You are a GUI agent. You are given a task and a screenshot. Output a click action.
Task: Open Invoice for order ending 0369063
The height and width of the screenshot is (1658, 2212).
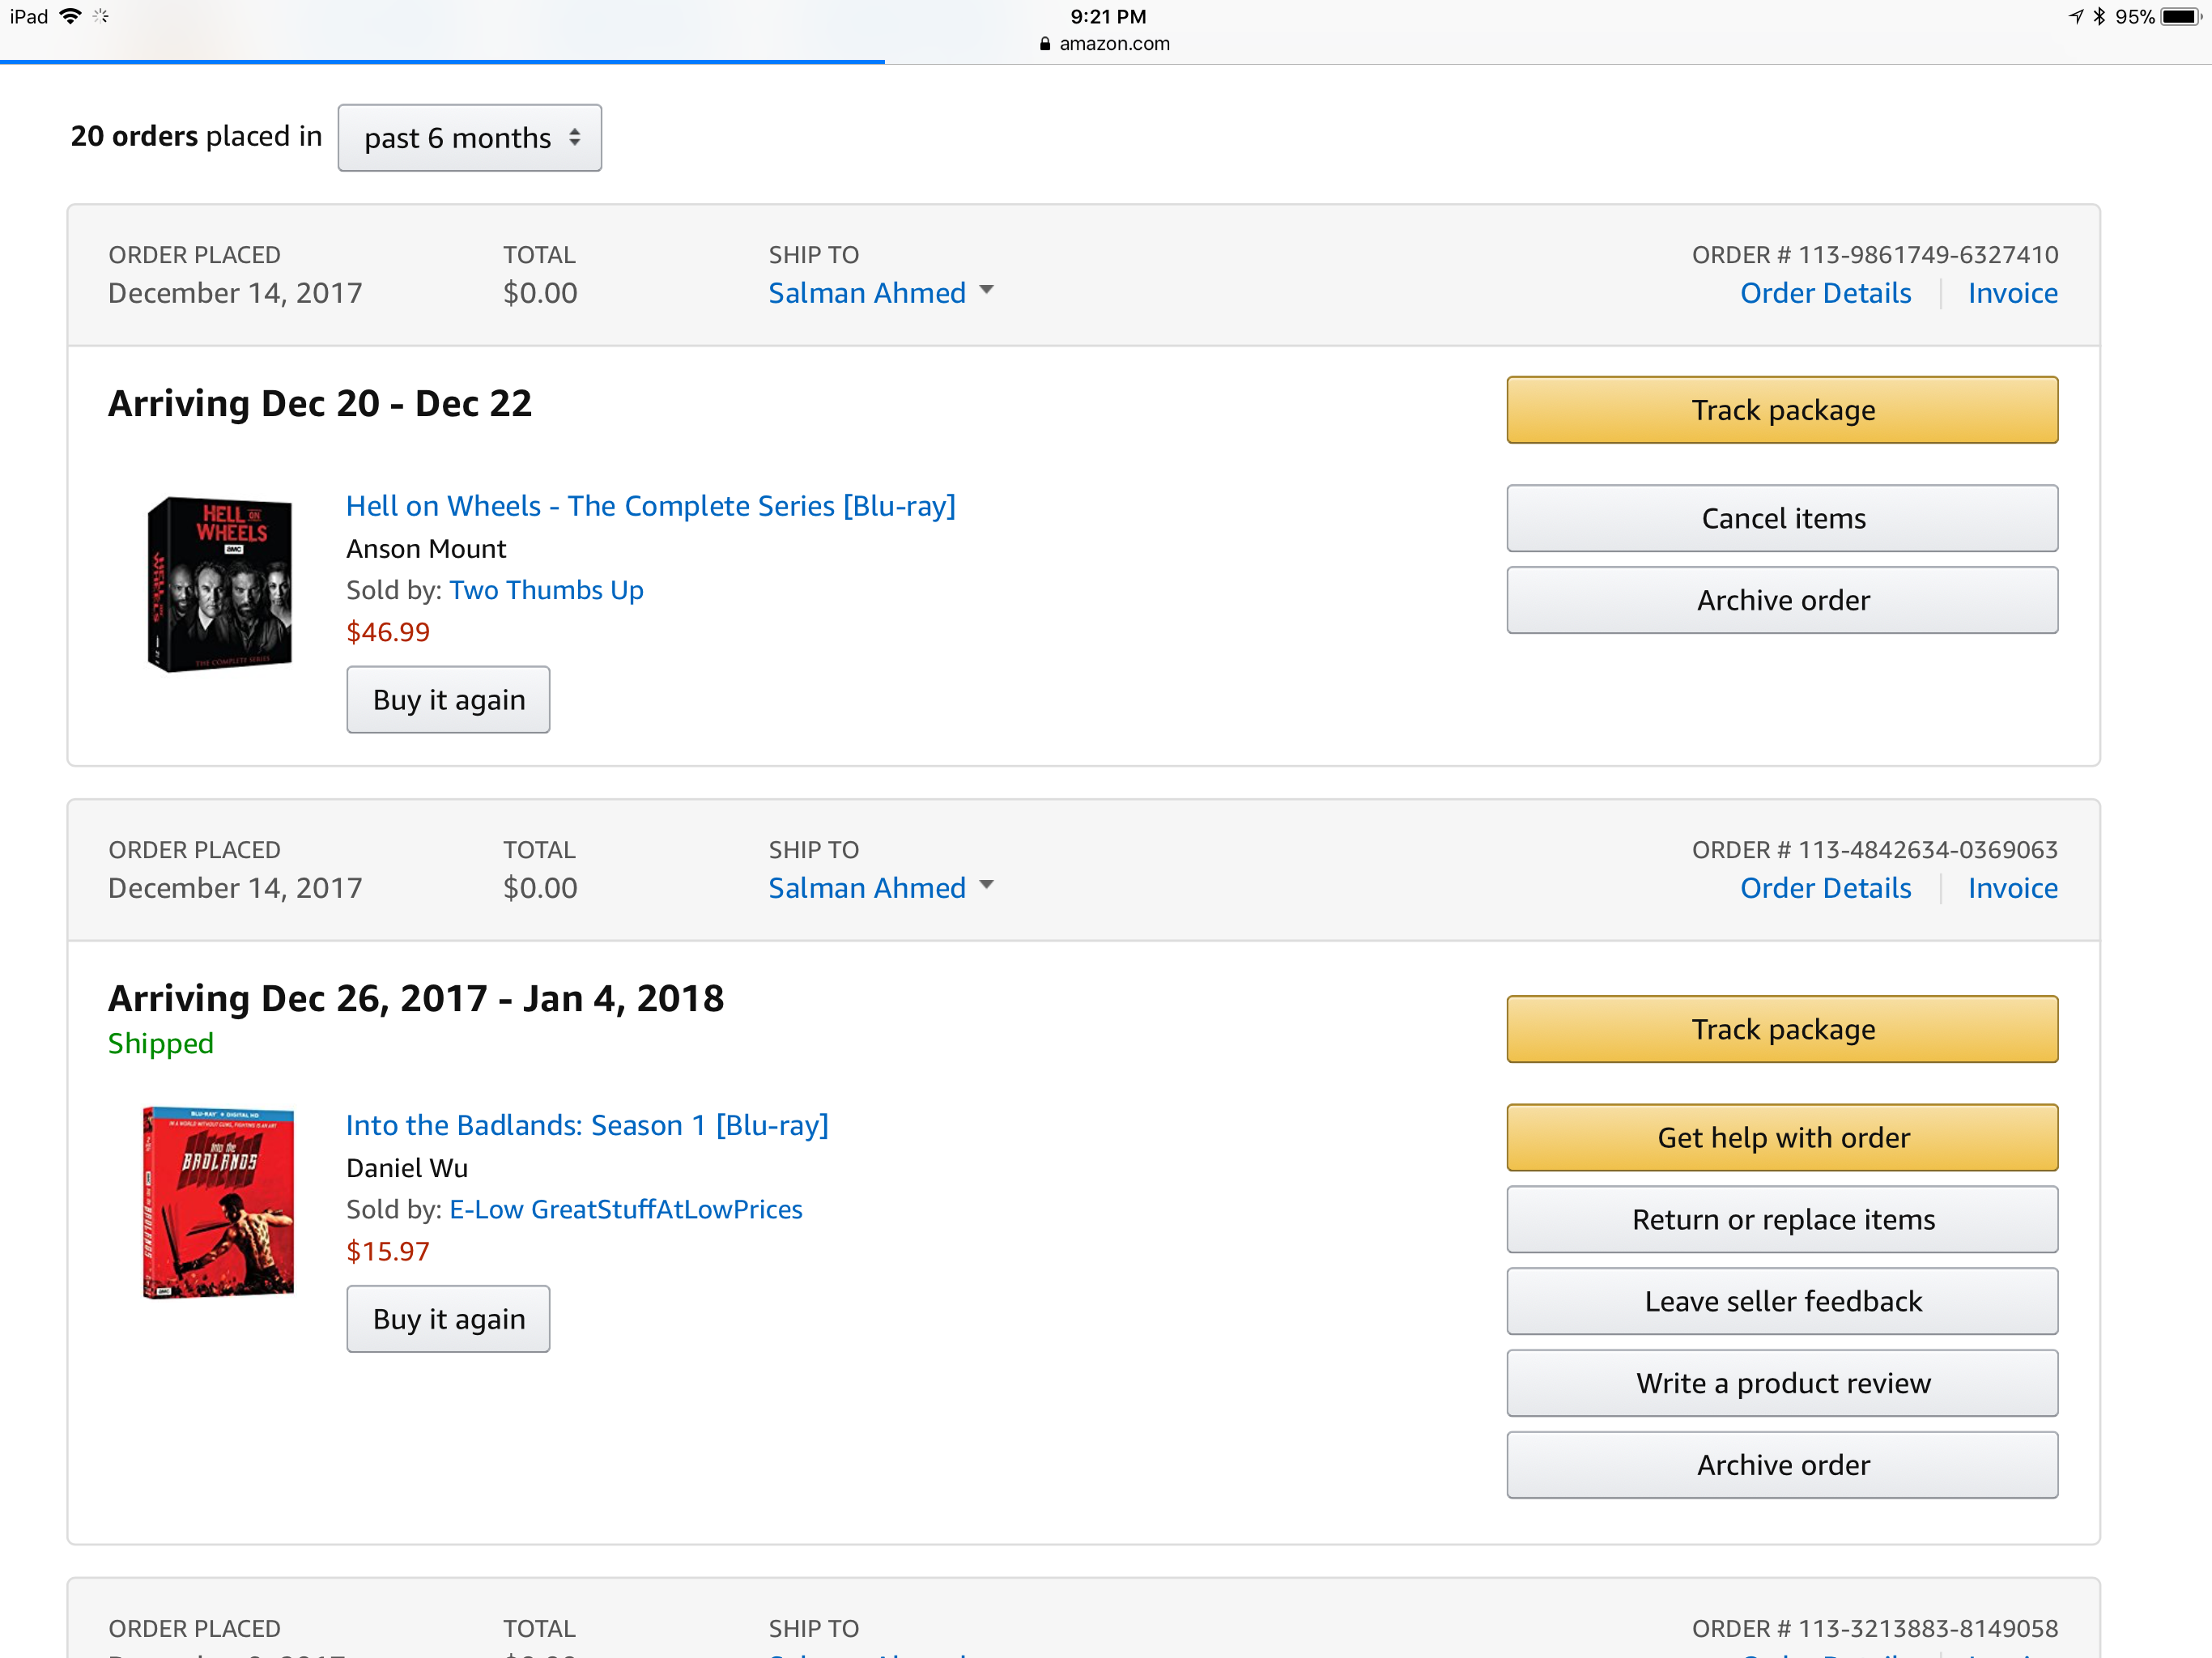(x=2012, y=888)
